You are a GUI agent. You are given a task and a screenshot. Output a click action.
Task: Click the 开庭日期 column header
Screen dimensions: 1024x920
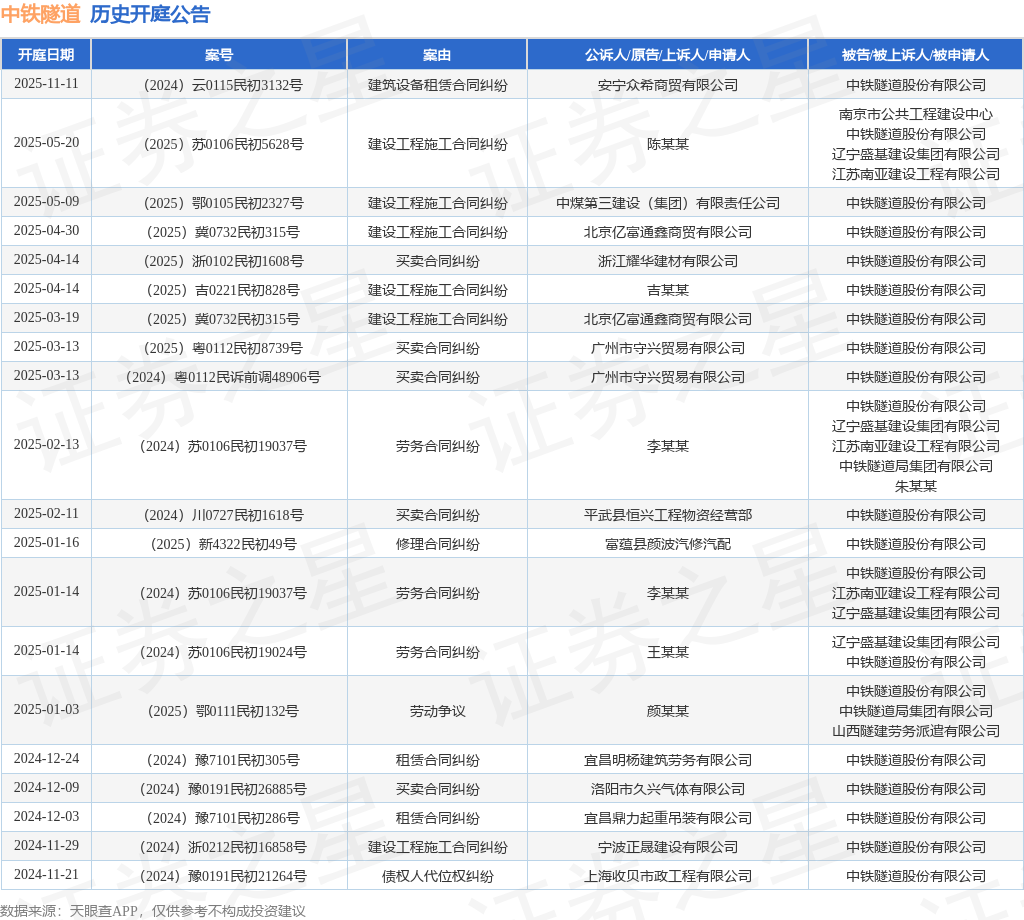(46, 55)
